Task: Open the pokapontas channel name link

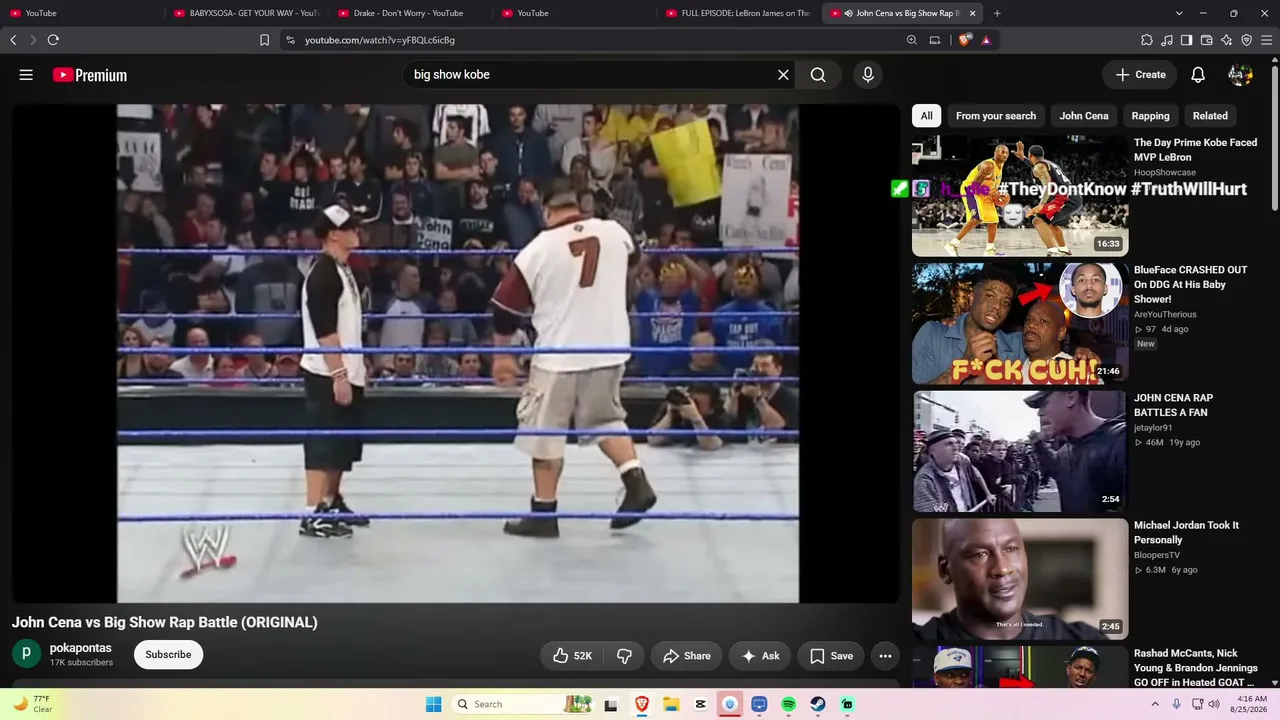Action: pyautogui.click(x=81, y=648)
